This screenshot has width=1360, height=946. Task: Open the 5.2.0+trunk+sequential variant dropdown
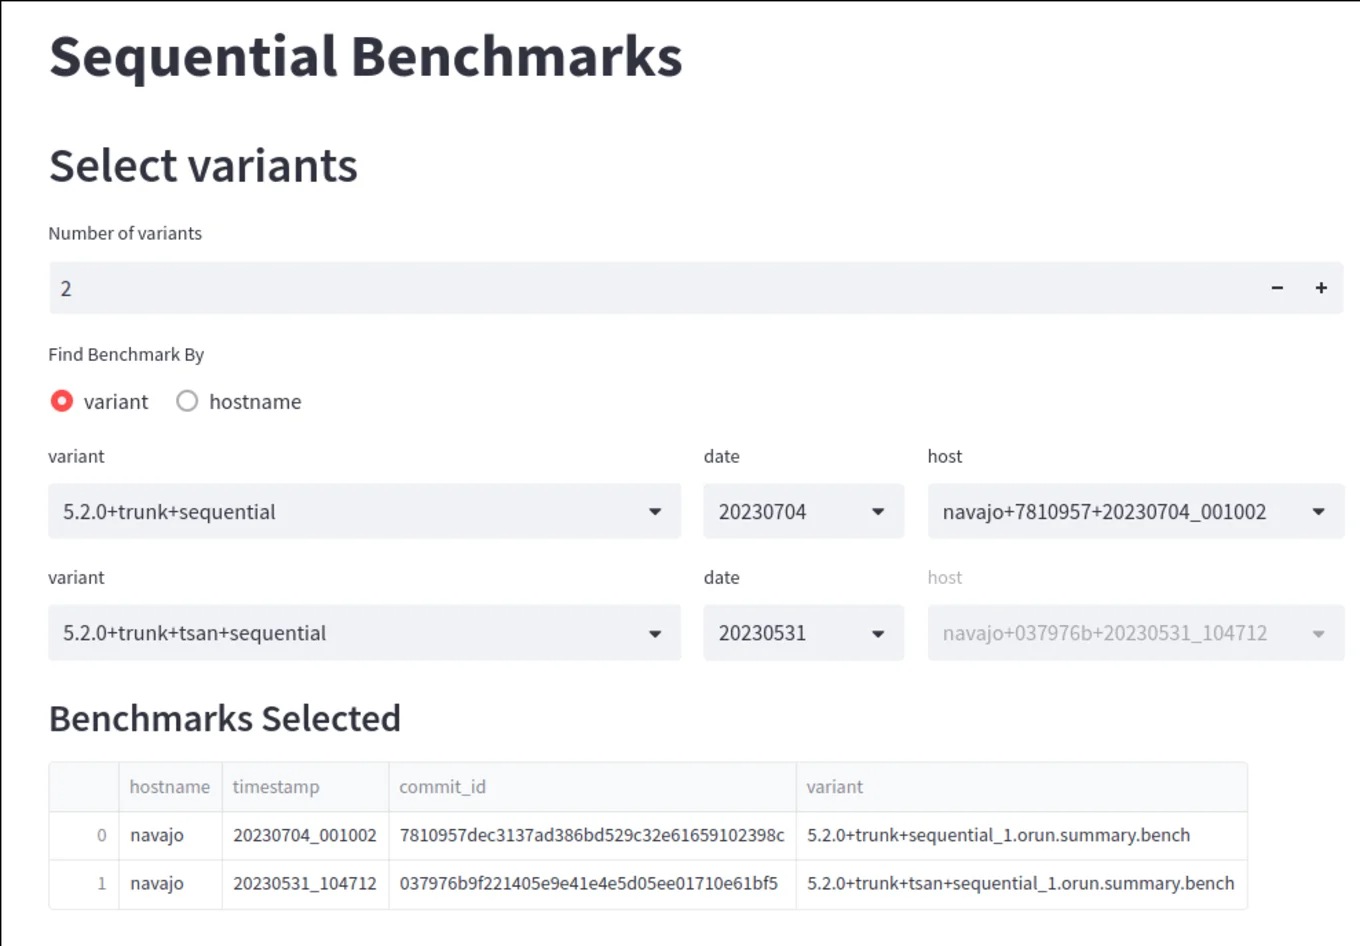pos(364,511)
